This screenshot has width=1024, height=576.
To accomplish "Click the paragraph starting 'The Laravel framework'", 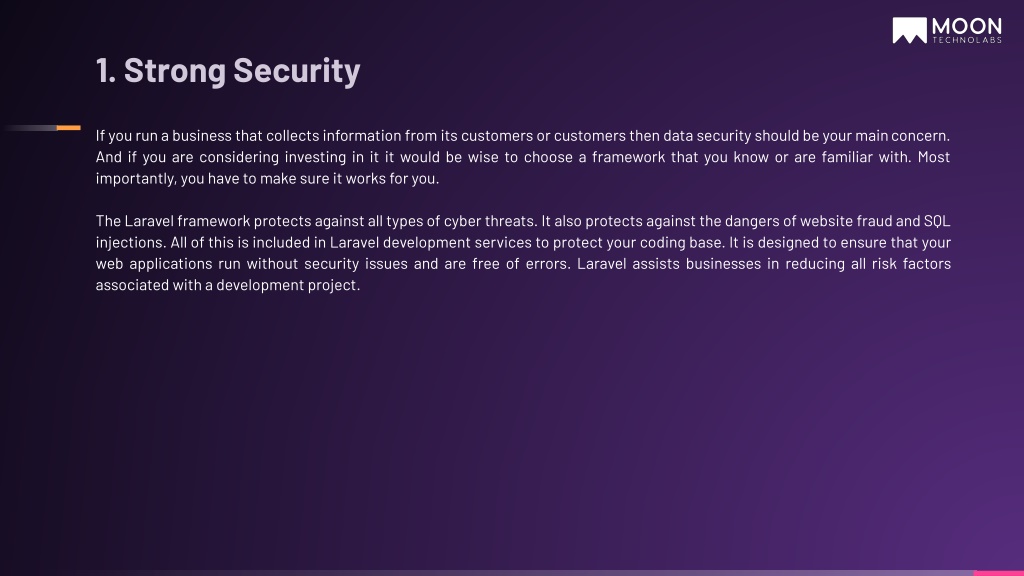I will [x=522, y=253].
